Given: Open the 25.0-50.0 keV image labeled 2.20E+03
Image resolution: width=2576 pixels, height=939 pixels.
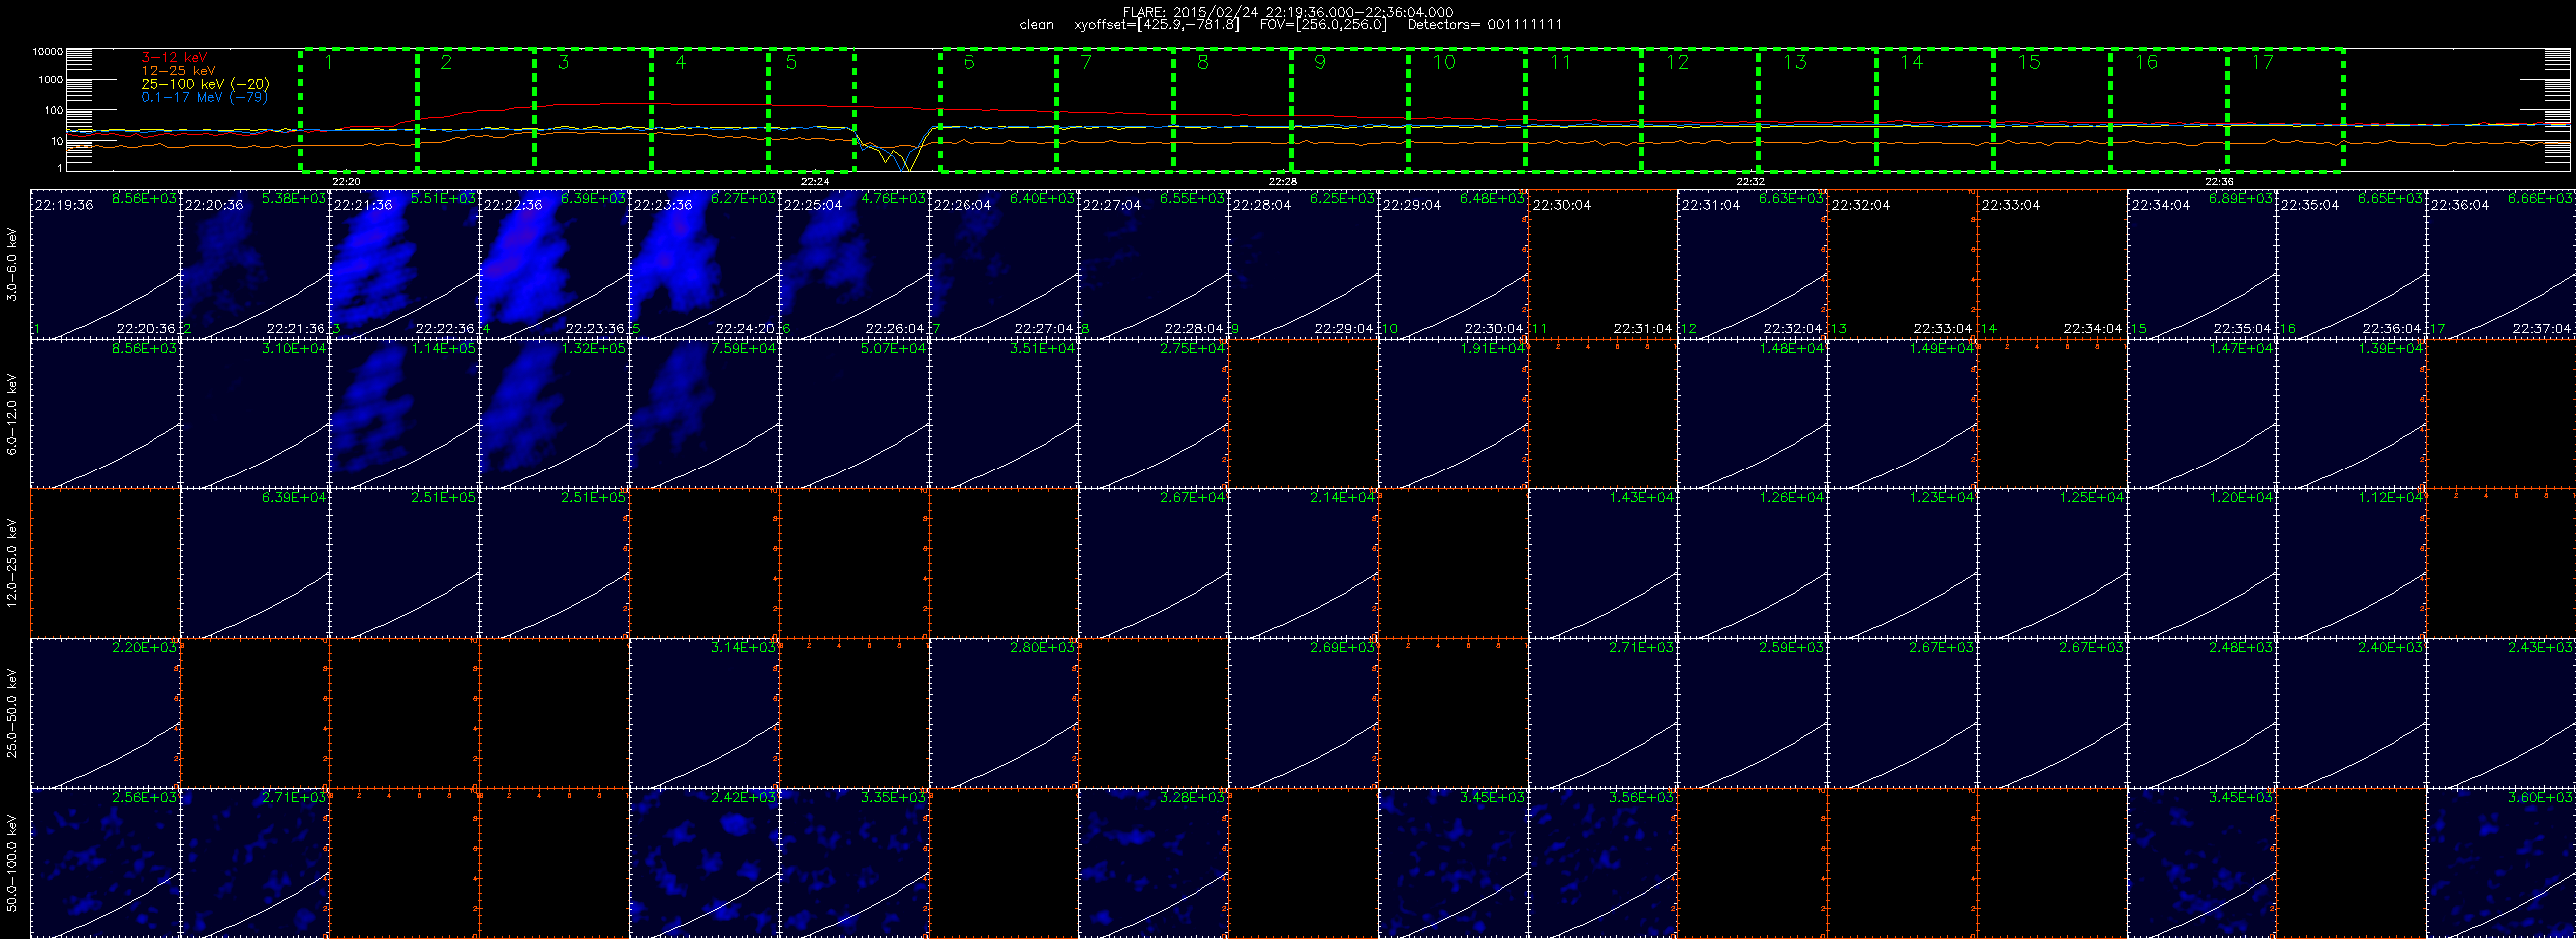Looking at the screenshot, I should (105, 713).
